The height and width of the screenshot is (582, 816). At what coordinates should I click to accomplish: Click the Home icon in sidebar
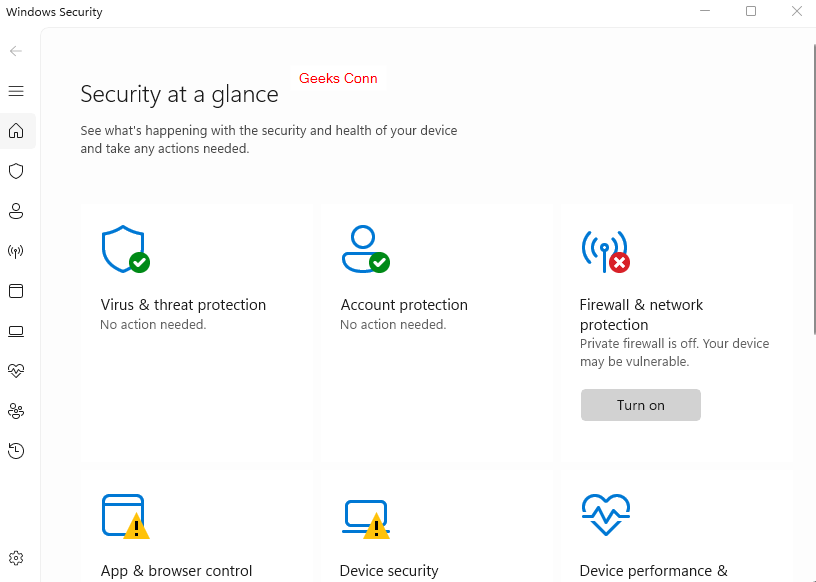16,131
